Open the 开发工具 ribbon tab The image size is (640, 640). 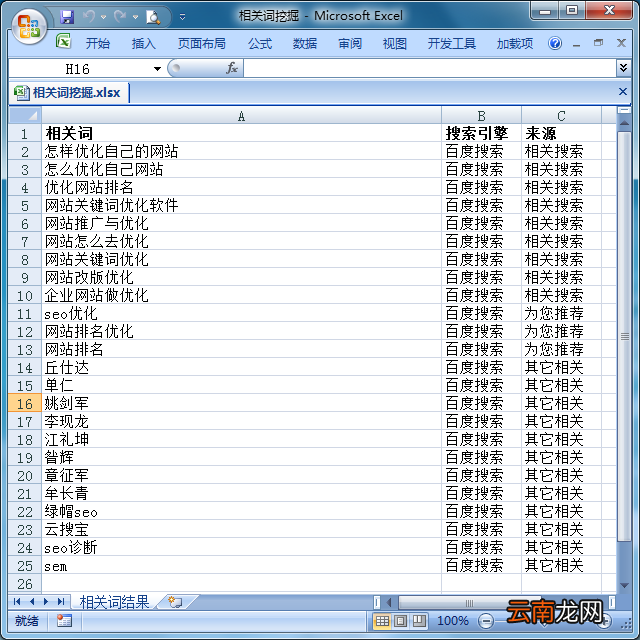click(451, 43)
